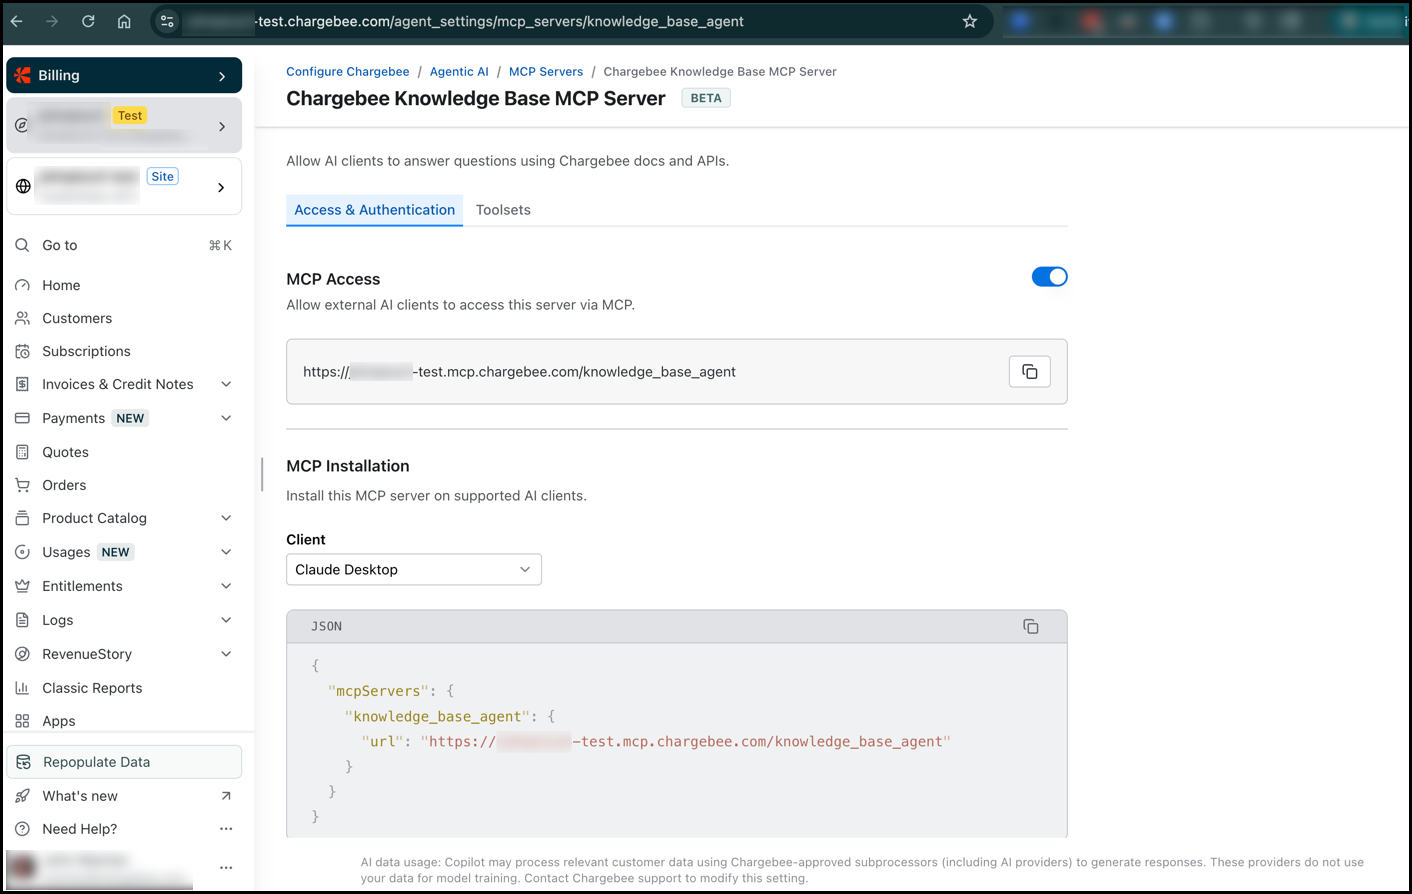Screen dimensions: 1412x894
Task: Click the browser back arrow
Action: pyautogui.click(x=17, y=21)
